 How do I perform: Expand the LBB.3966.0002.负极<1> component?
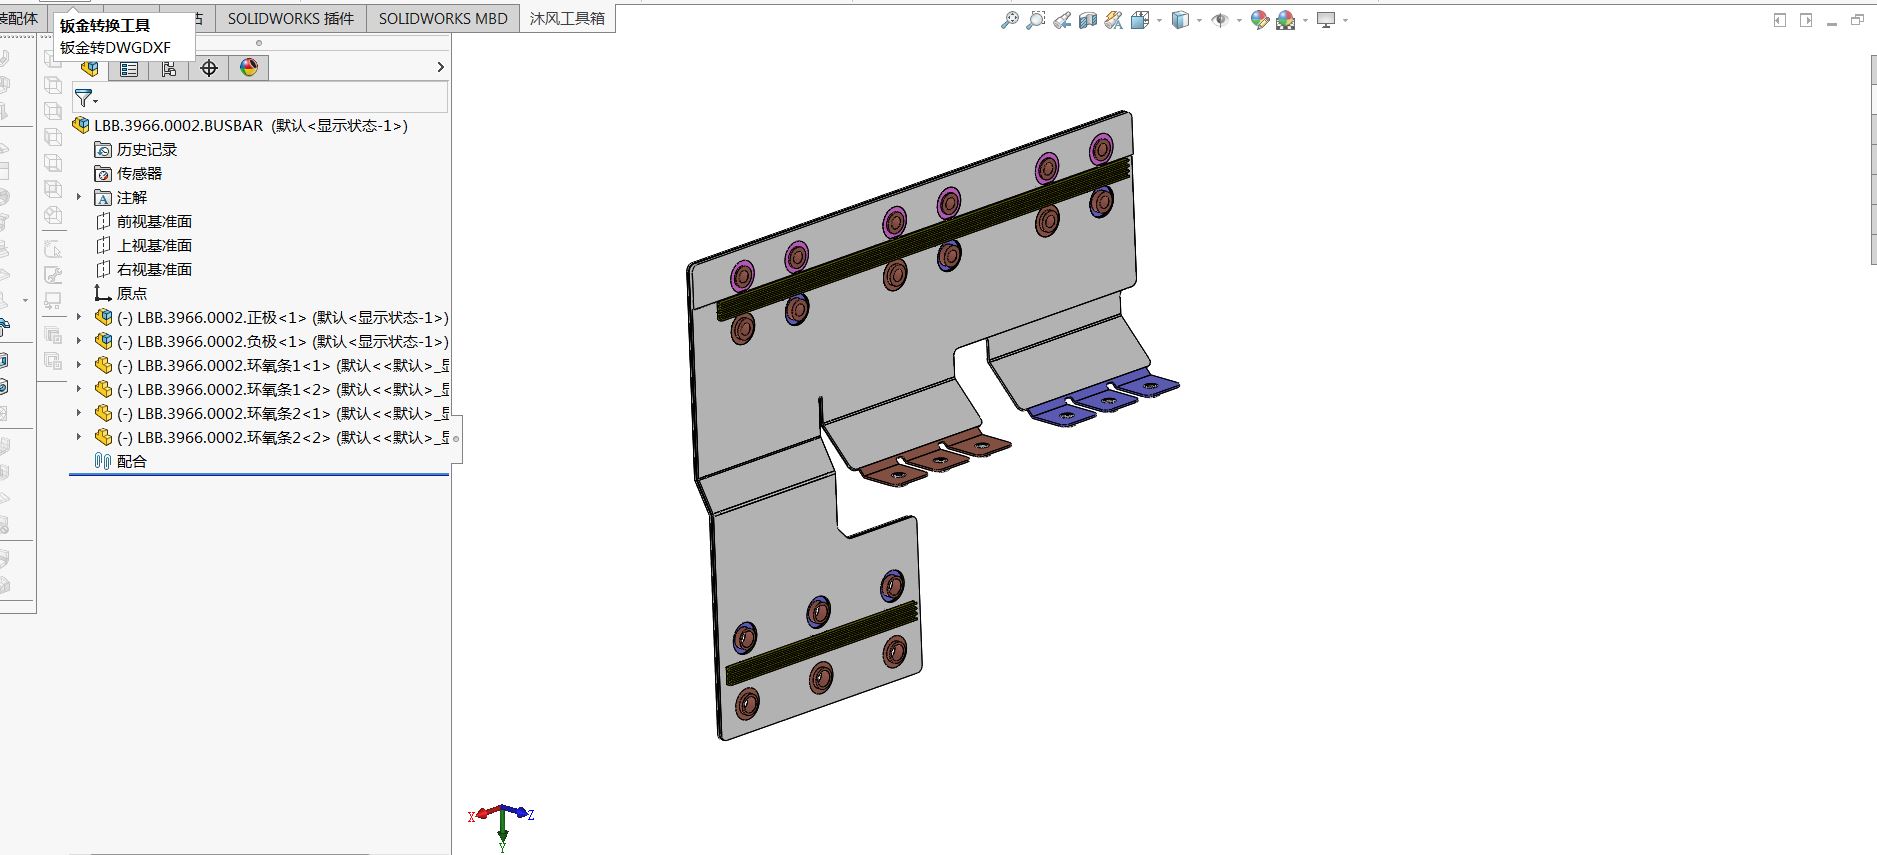tap(79, 341)
